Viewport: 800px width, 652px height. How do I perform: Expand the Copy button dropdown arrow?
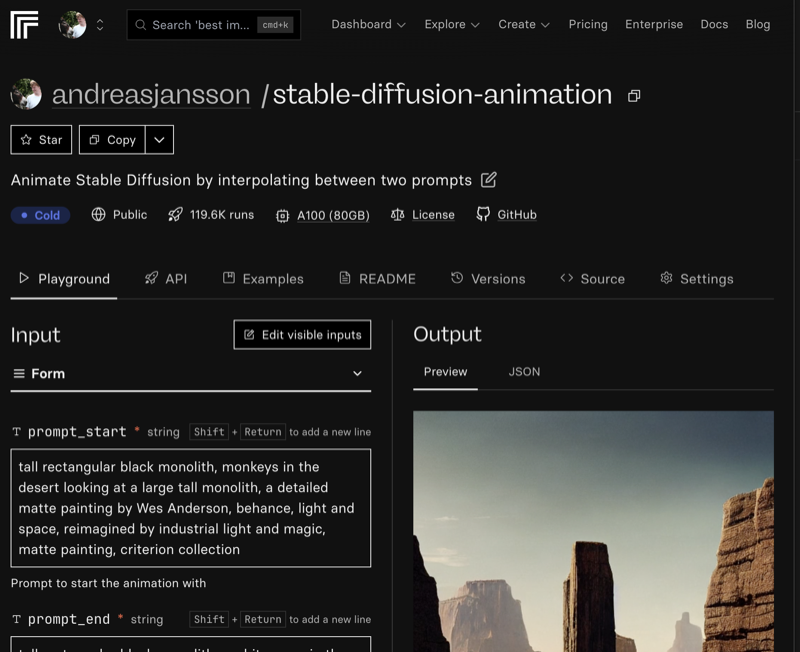(159, 139)
